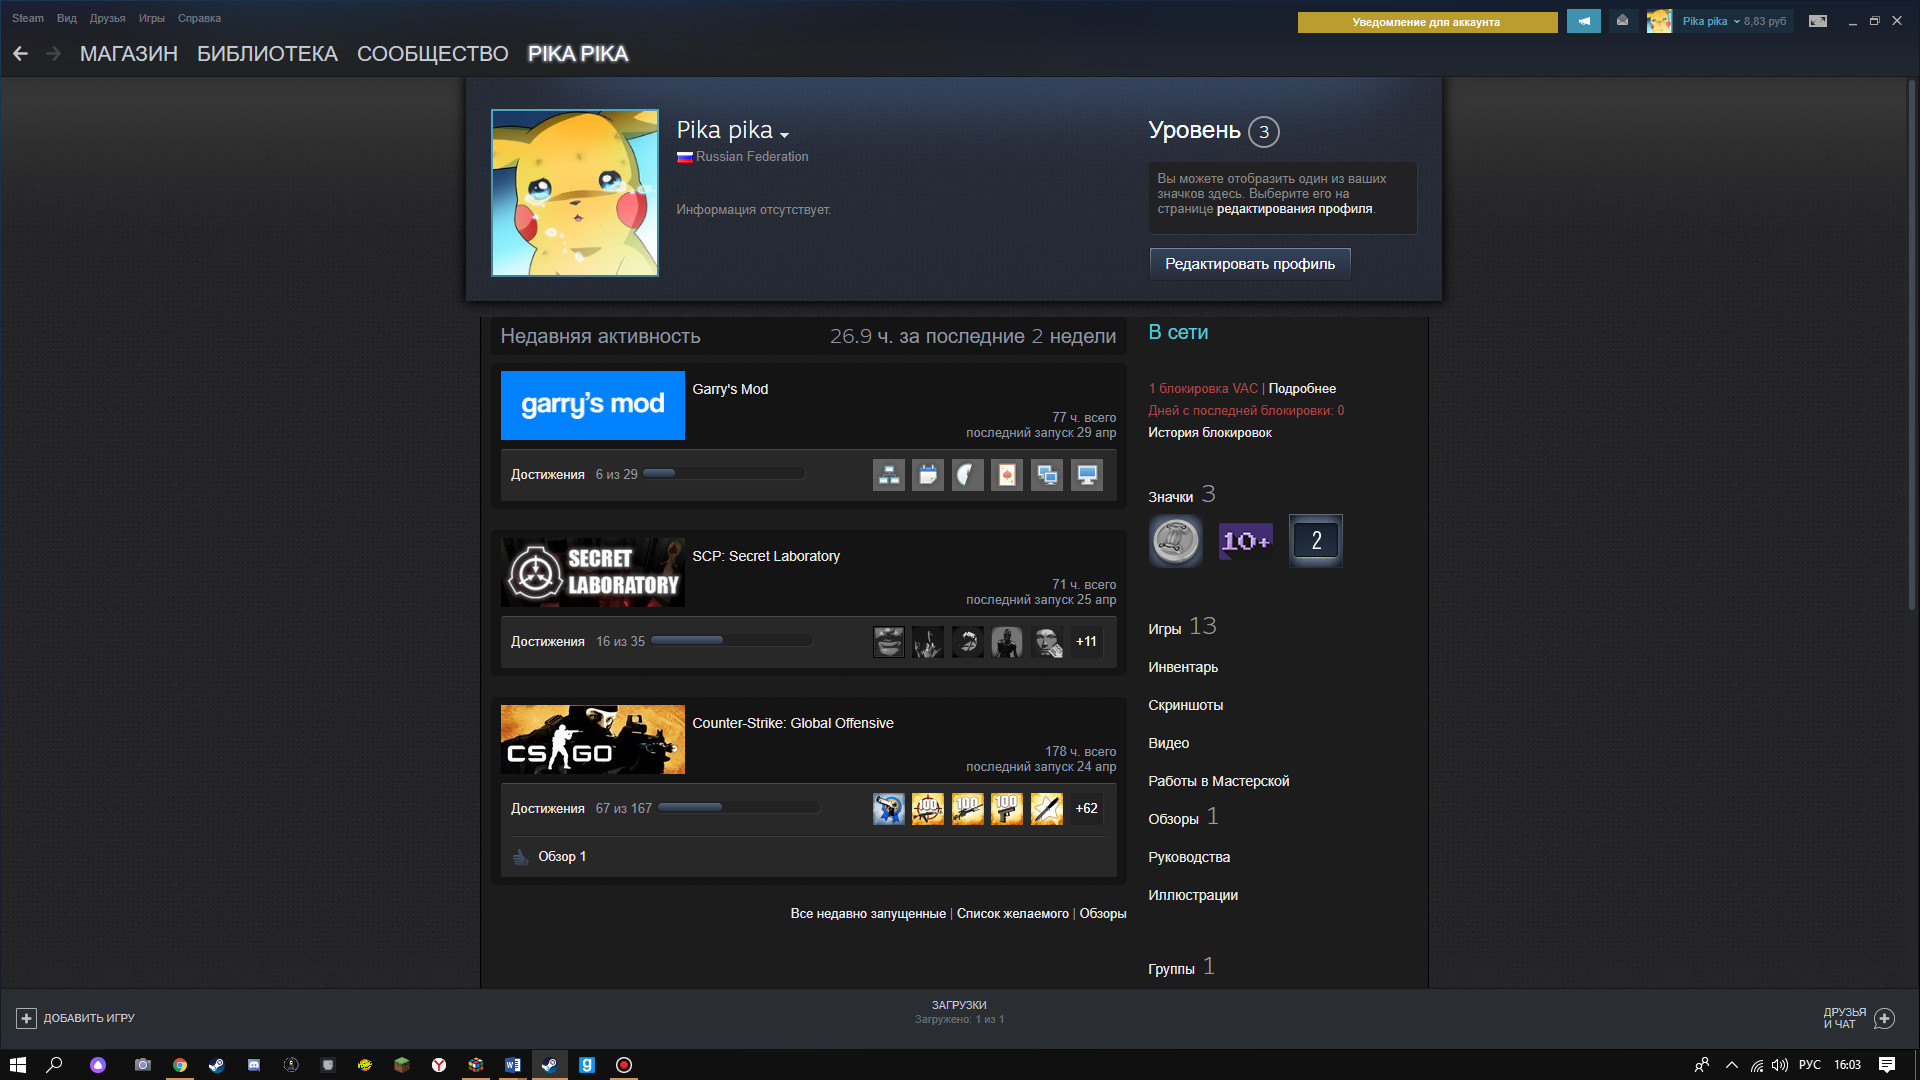Viewport: 1920px width, 1080px height.
Task: Open редактирования профиля link
Action: click(1294, 209)
